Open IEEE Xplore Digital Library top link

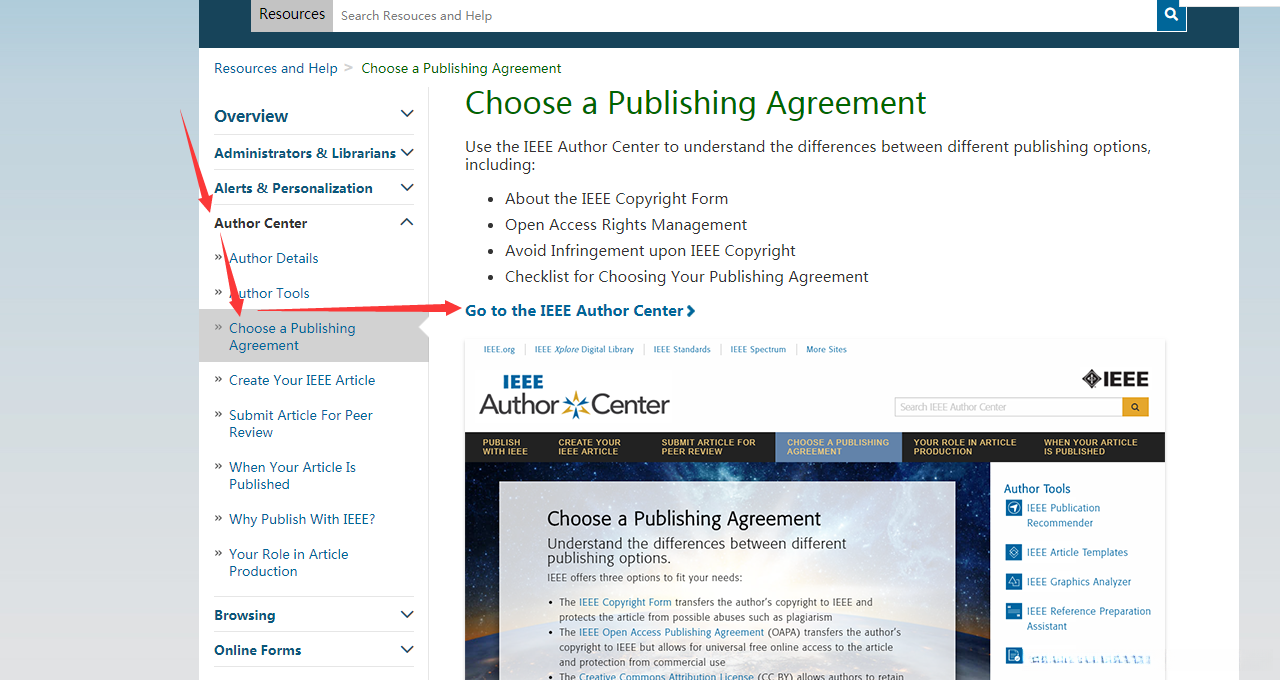click(584, 350)
